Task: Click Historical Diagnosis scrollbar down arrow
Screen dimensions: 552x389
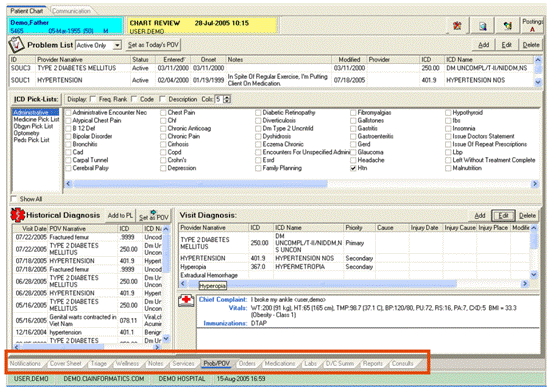Action: pos(166,339)
